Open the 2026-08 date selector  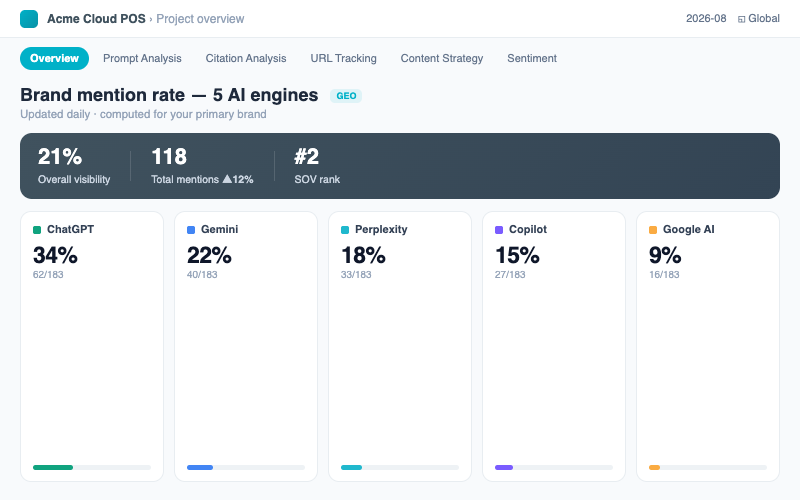[706, 18]
